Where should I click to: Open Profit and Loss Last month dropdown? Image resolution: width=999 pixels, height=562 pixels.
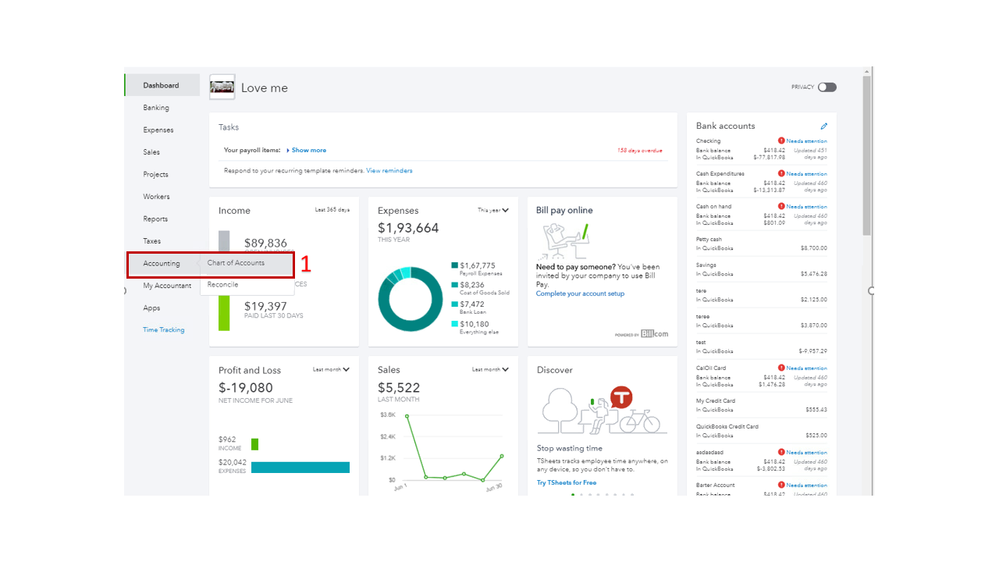[331, 370]
